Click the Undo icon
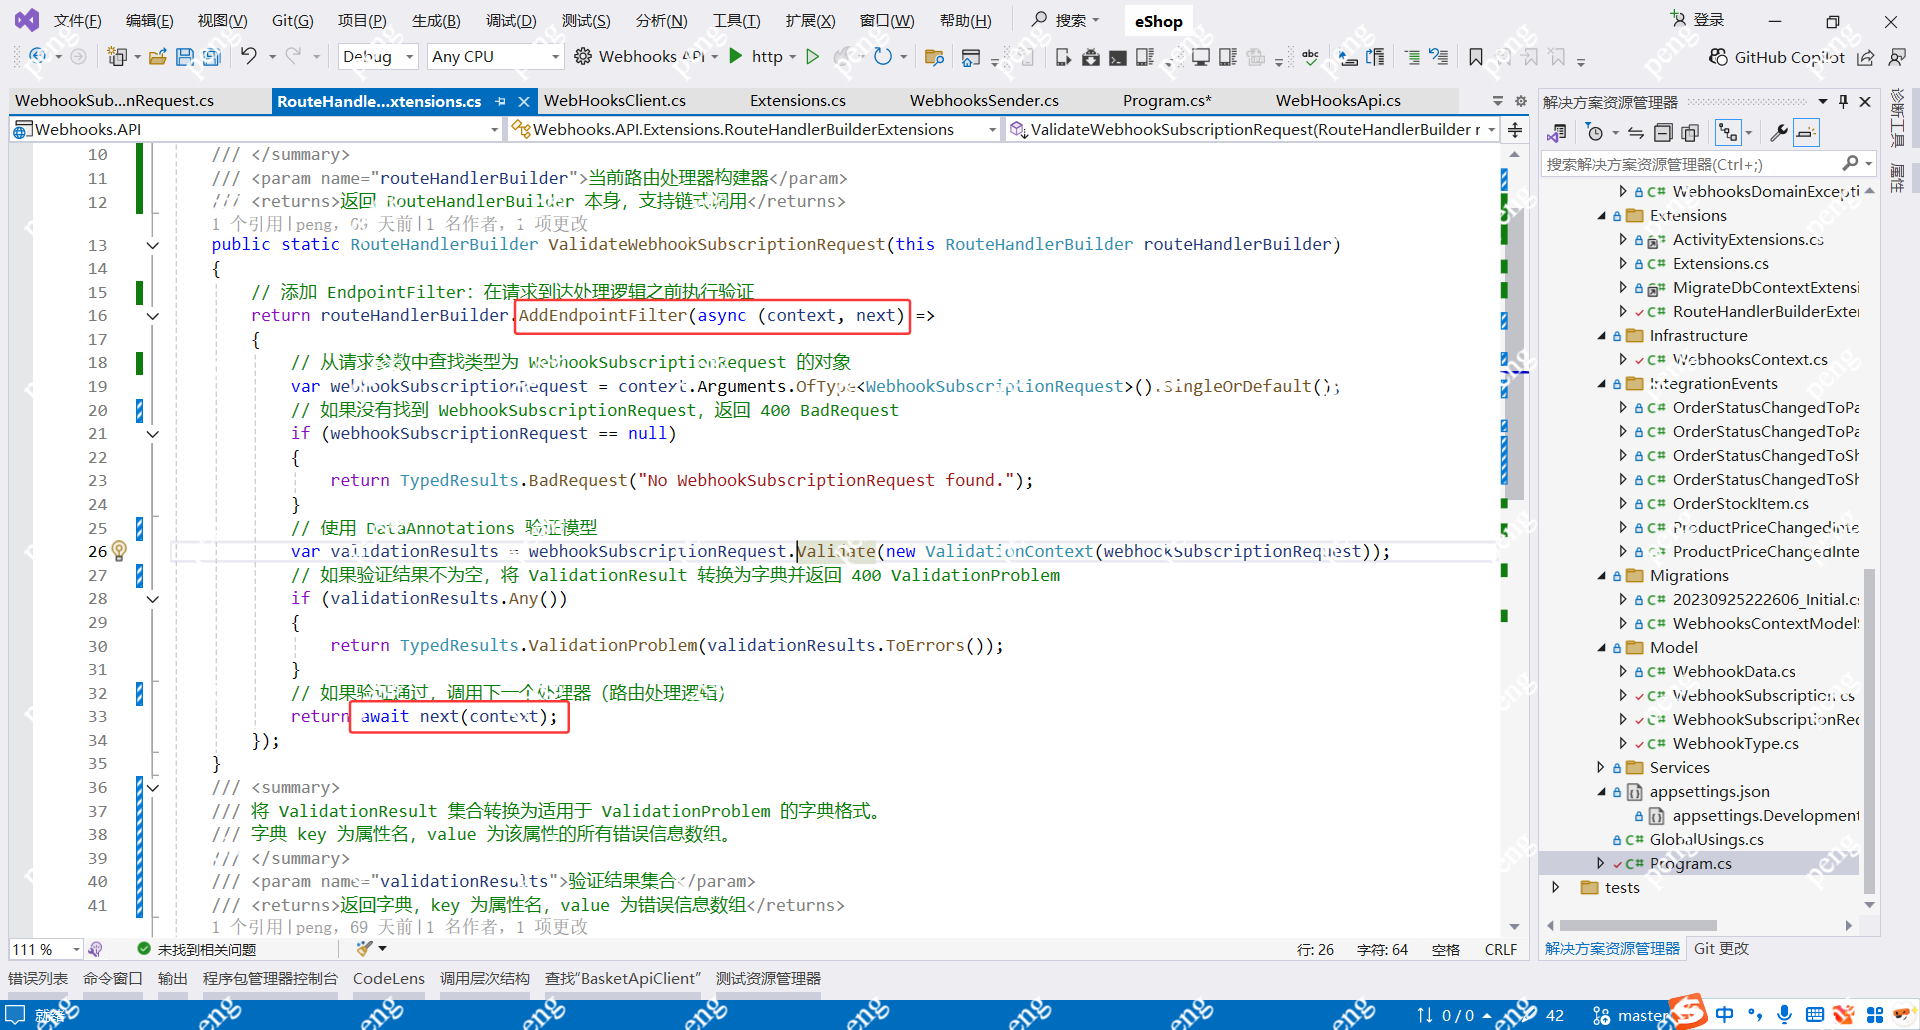The width and height of the screenshot is (1920, 1030). tap(250, 57)
